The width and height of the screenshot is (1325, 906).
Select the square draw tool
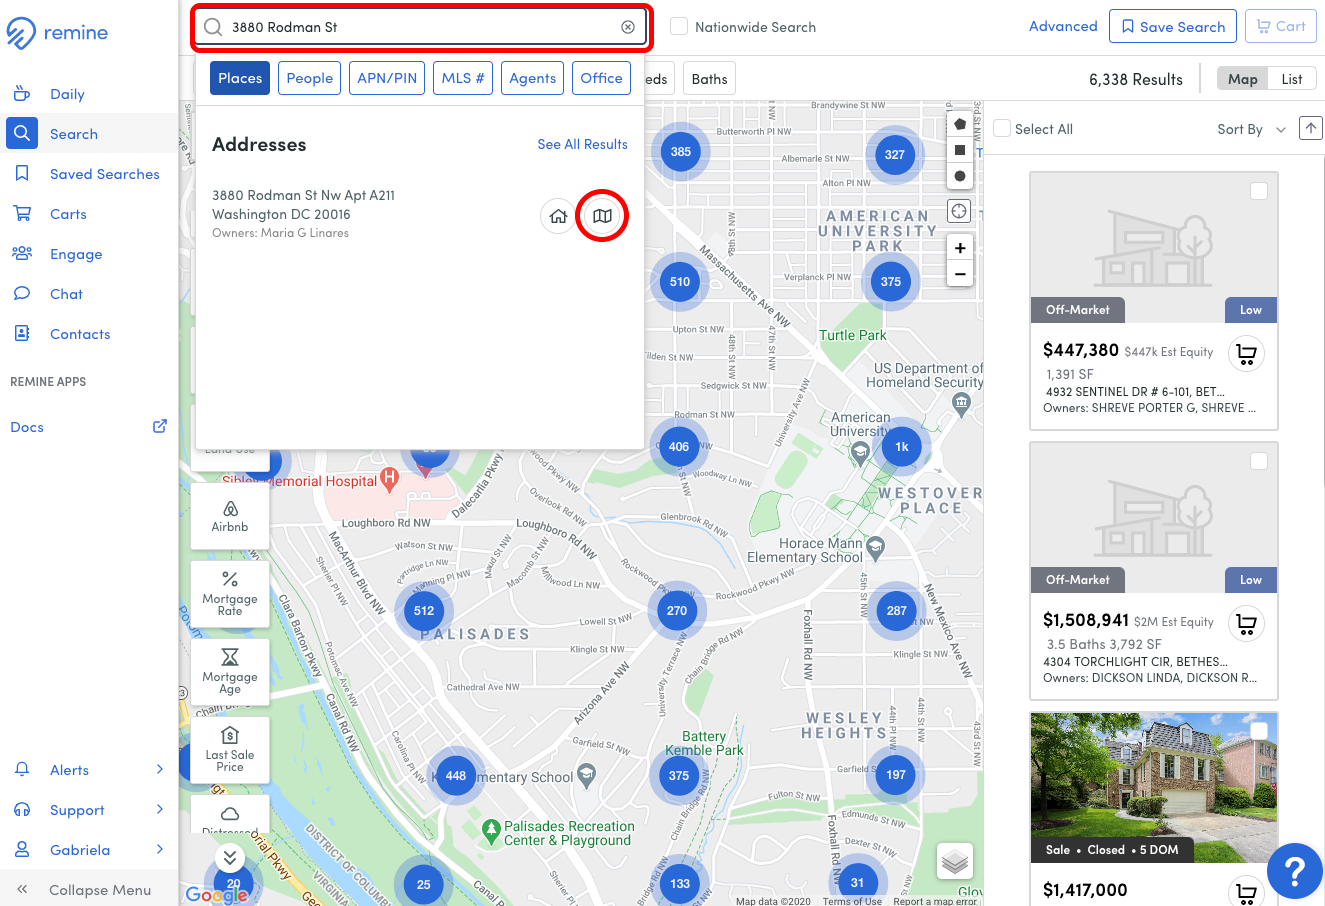960,150
